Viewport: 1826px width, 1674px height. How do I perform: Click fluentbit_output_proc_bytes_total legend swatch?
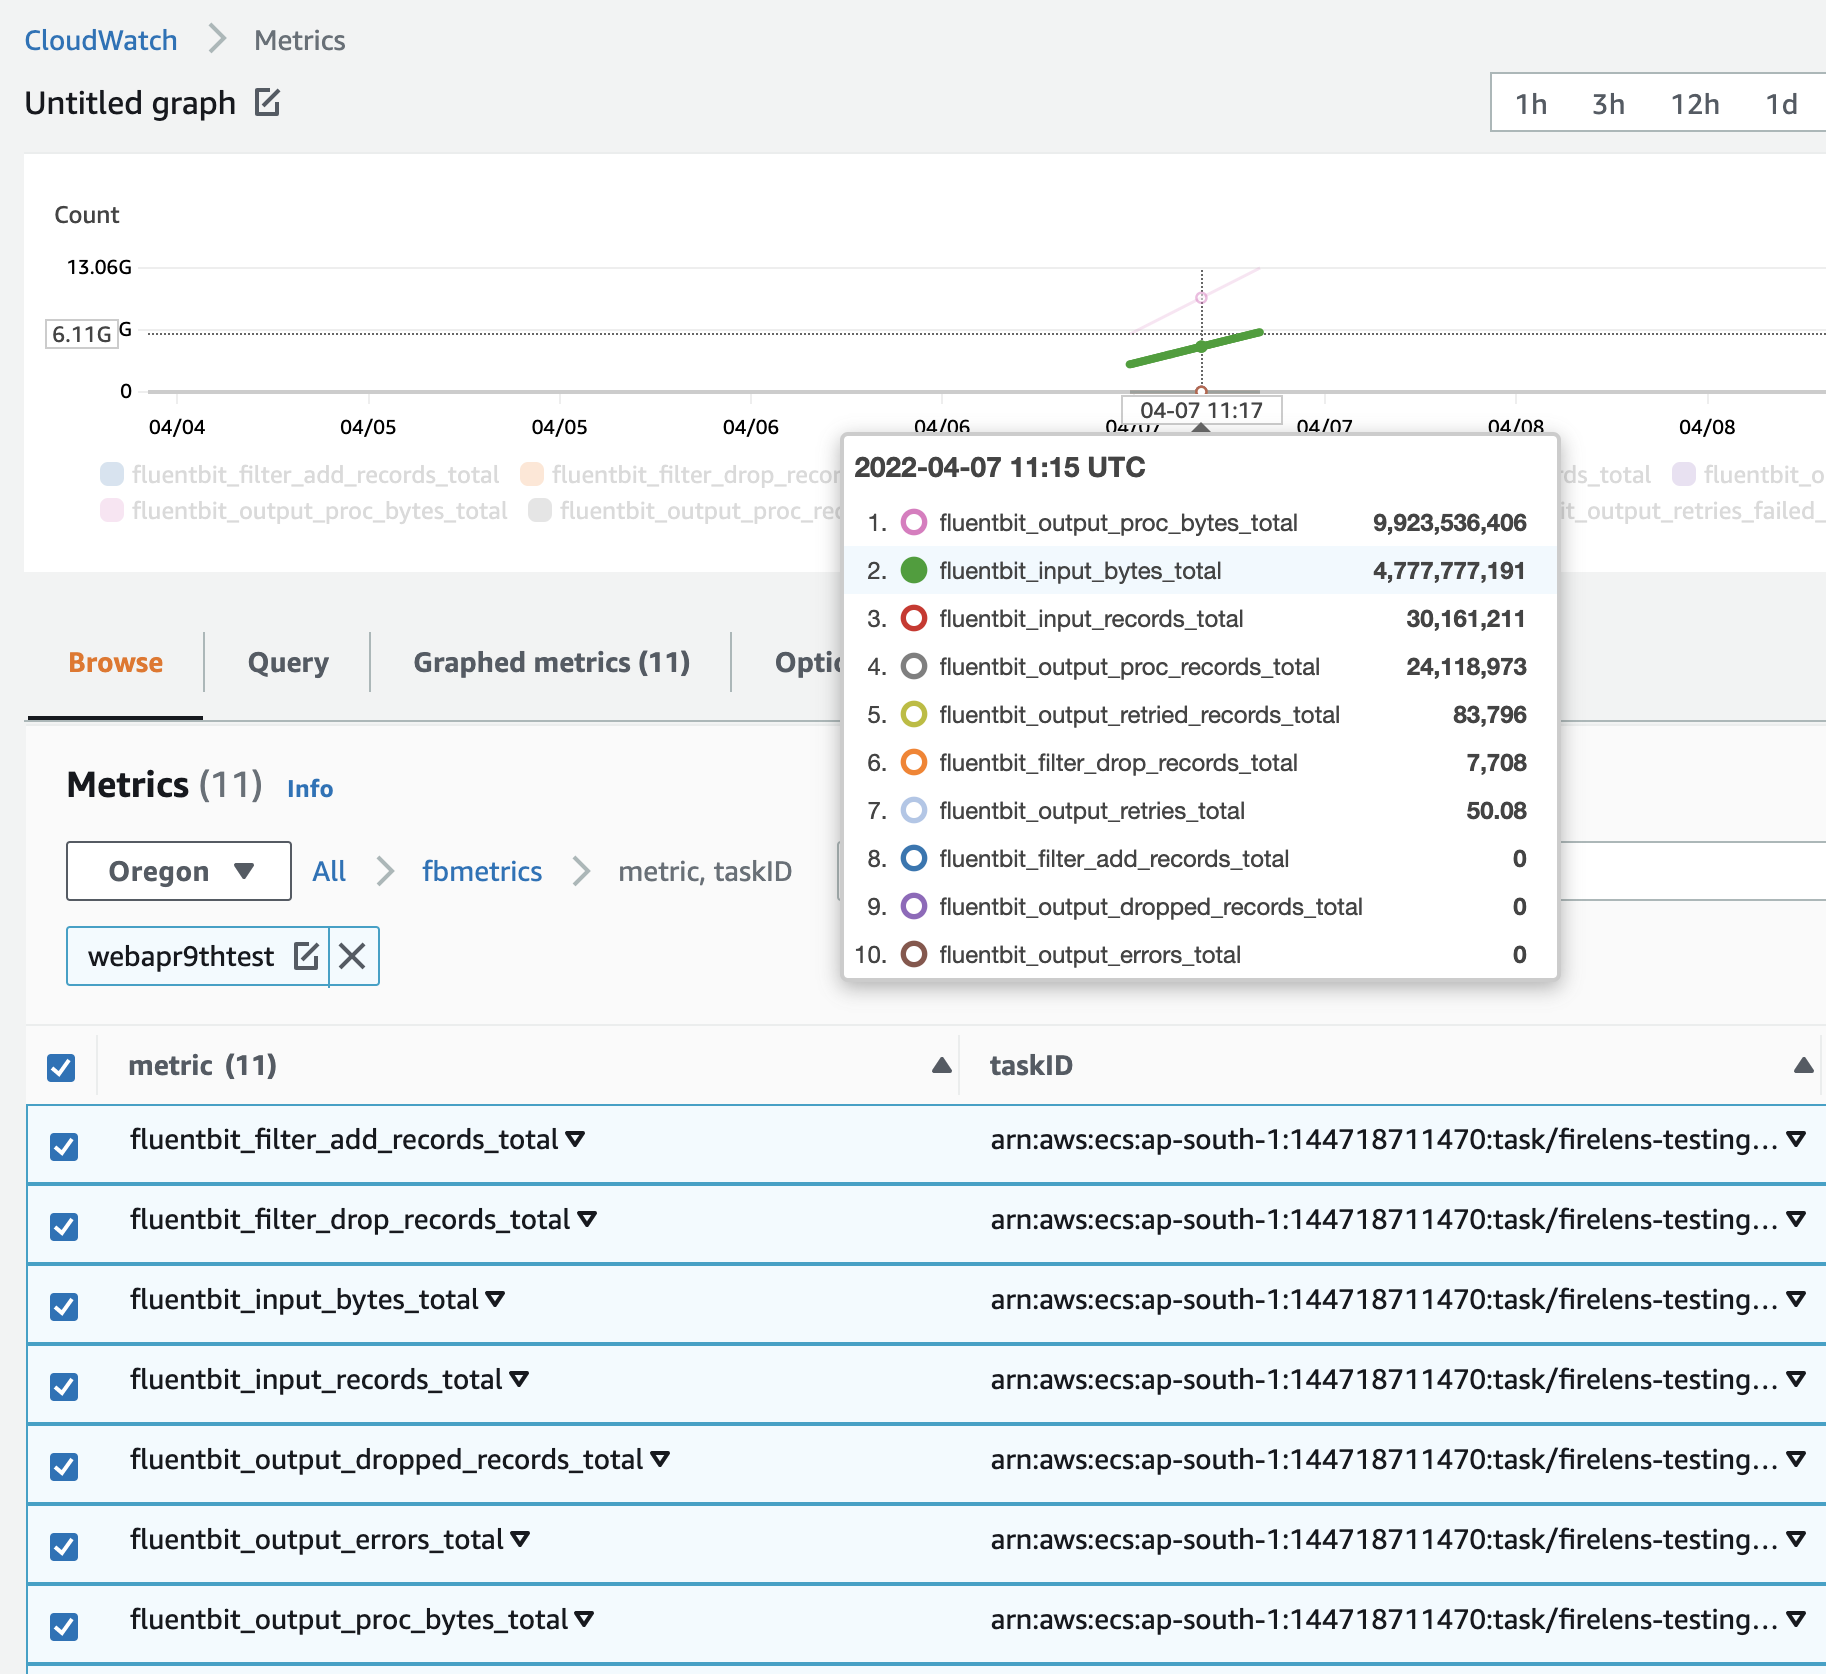click(112, 510)
